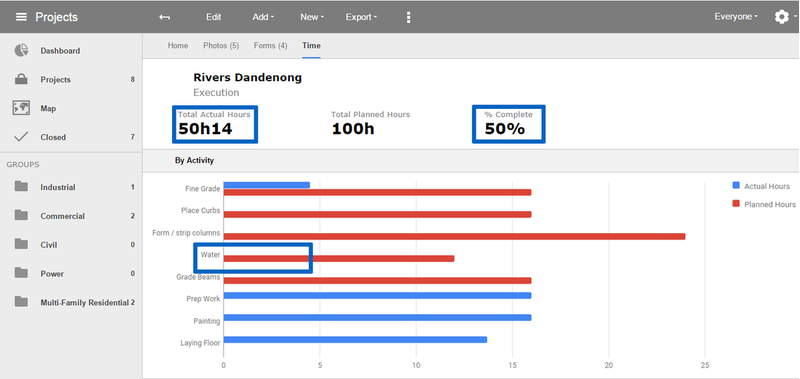Screen dimensions: 800x379
Task: Click the 50h14 total actual hours value
Action: pyautogui.click(x=205, y=129)
